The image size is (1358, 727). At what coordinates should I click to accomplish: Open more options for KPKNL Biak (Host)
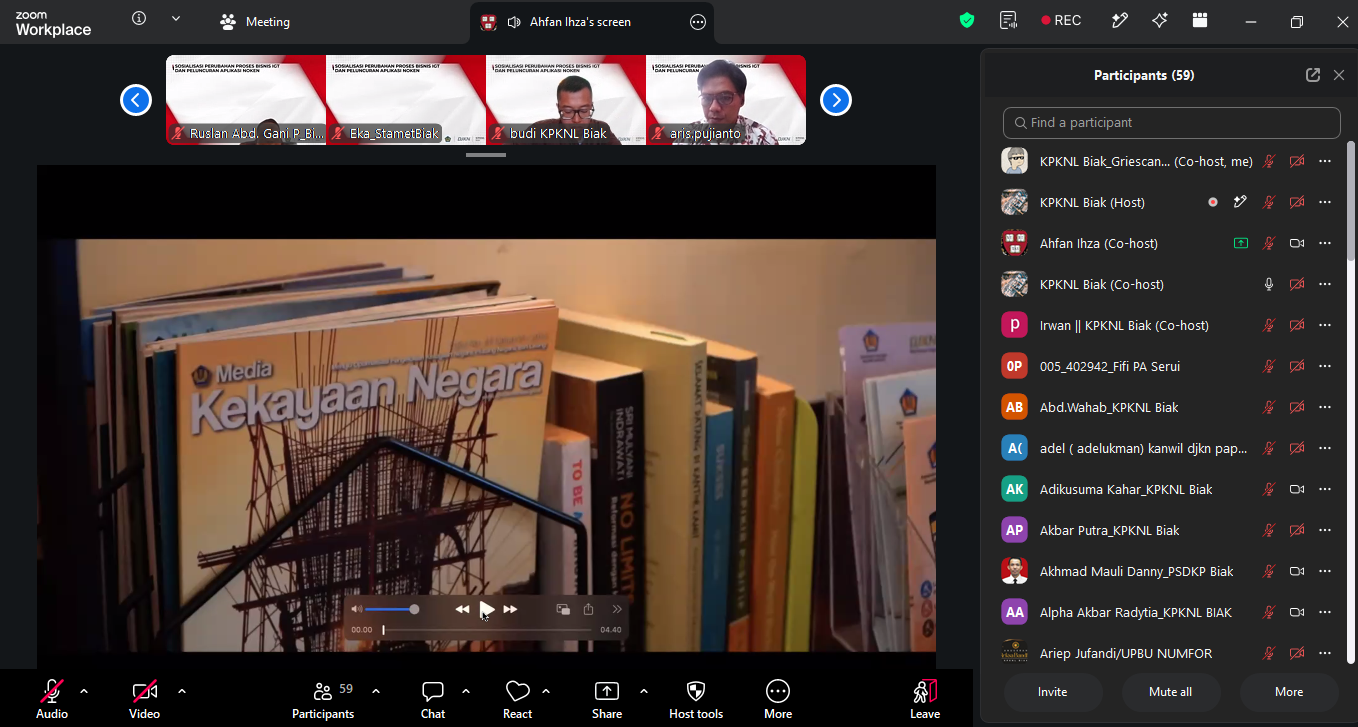(1325, 202)
